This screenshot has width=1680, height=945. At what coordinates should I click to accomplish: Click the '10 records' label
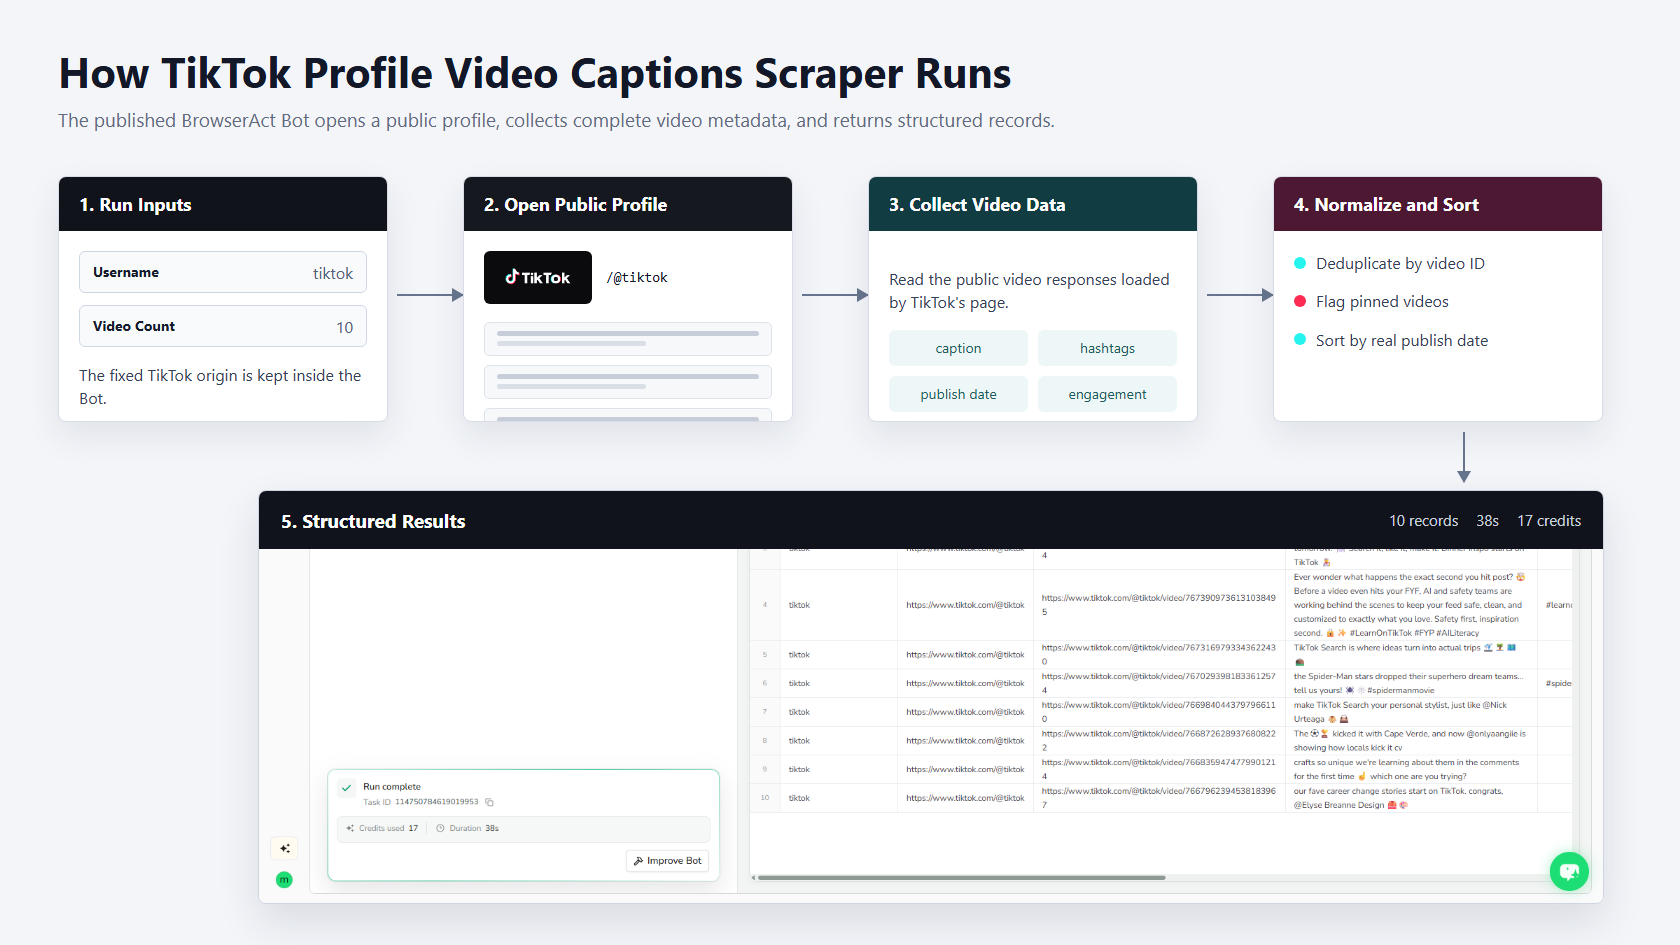coord(1423,521)
